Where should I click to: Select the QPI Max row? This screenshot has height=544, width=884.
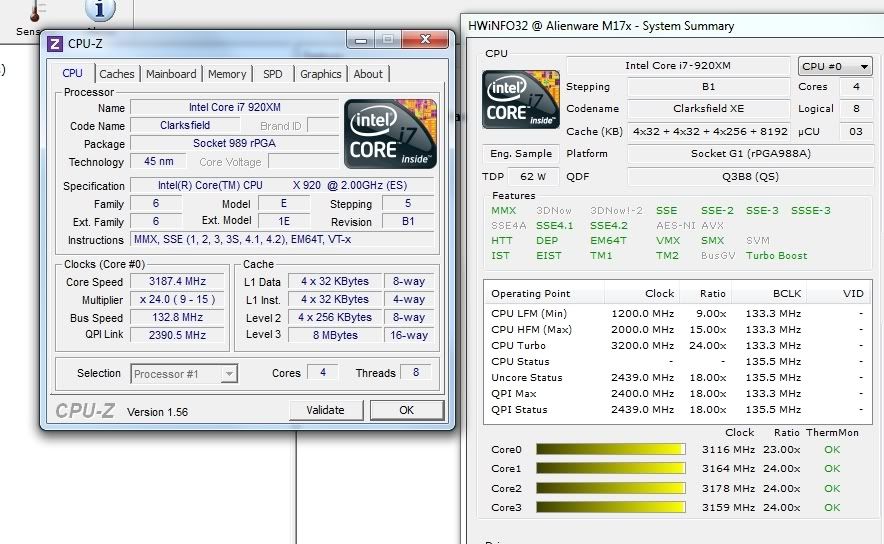pos(677,393)
